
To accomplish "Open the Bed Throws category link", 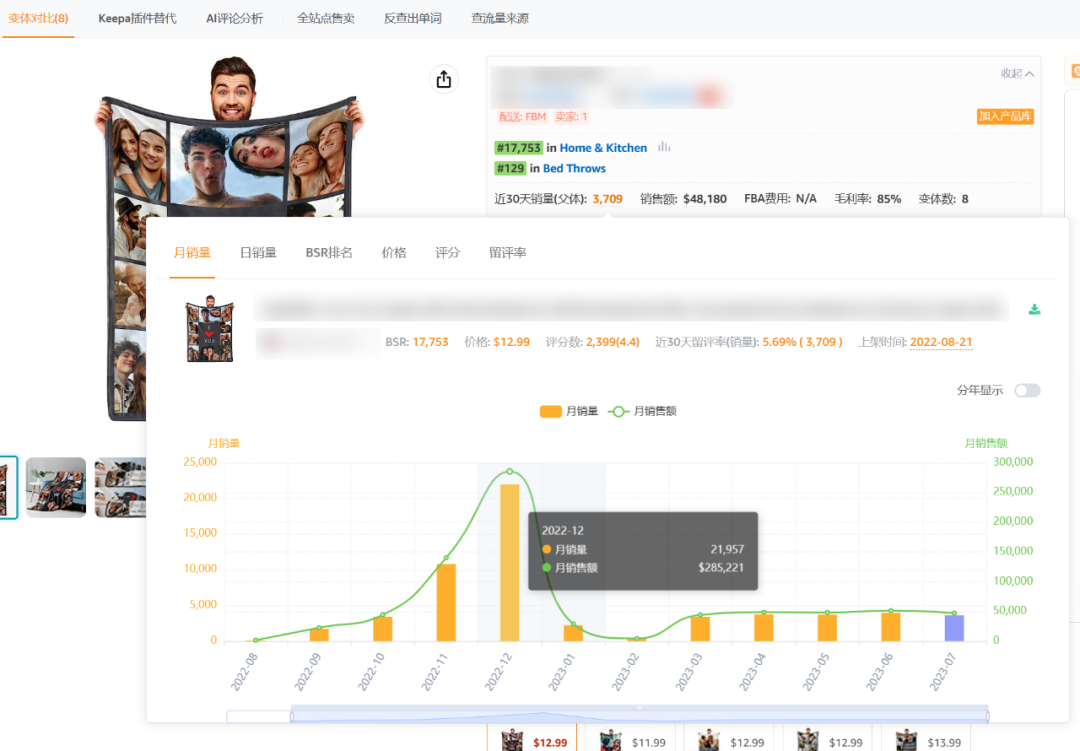I will (574, 168).
